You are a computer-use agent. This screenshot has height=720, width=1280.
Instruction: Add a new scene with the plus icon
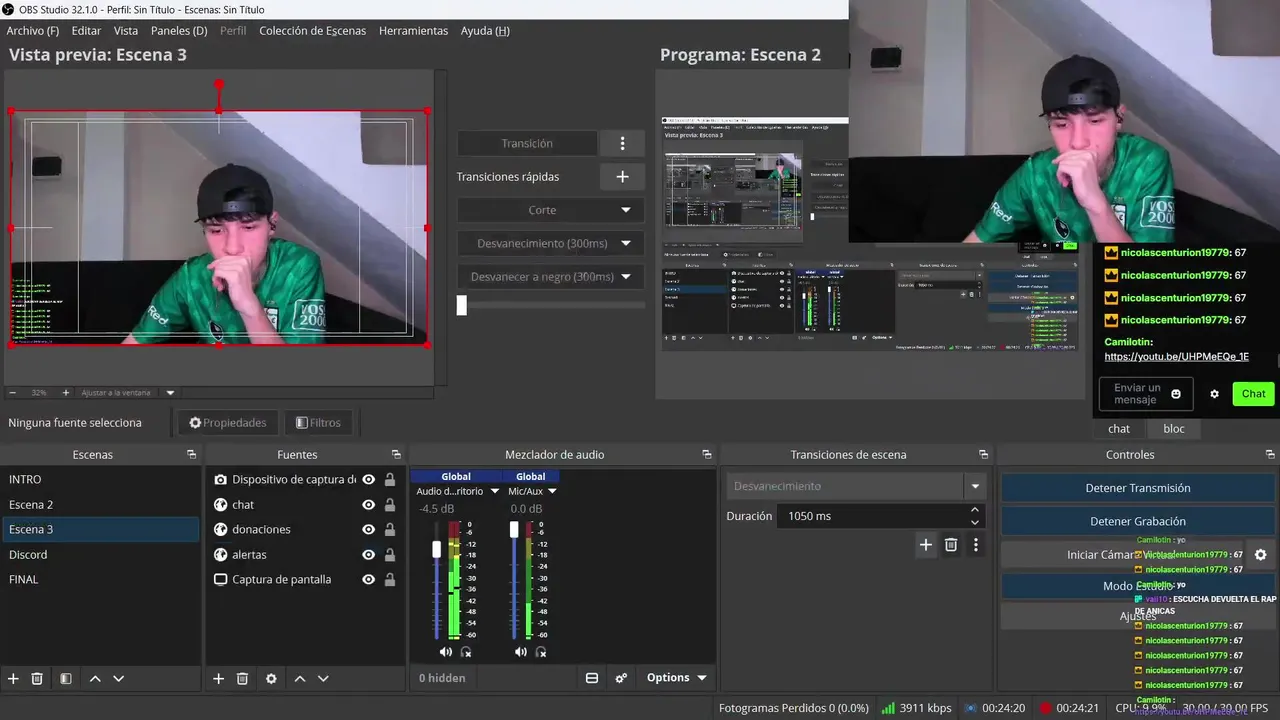(13, 678)
